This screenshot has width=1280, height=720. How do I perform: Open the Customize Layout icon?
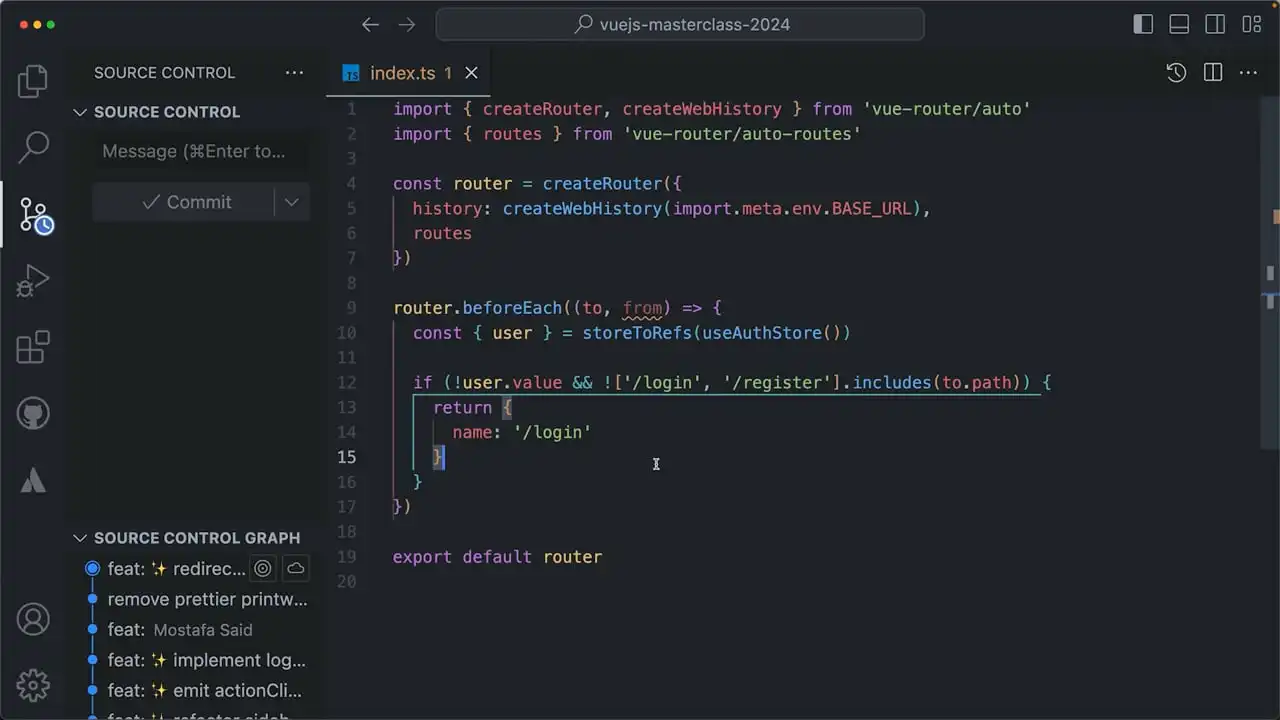click(1251, 25)
